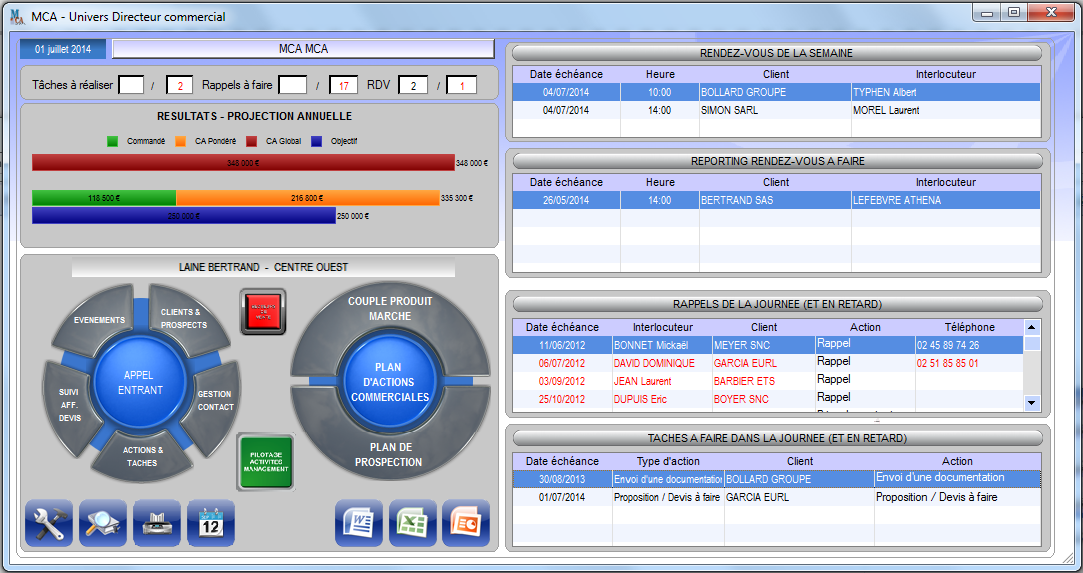The width and height of the screenshot is (1083, 573).
Task: Click the MCA logo in the title bar
Action: tap(17, 16)
